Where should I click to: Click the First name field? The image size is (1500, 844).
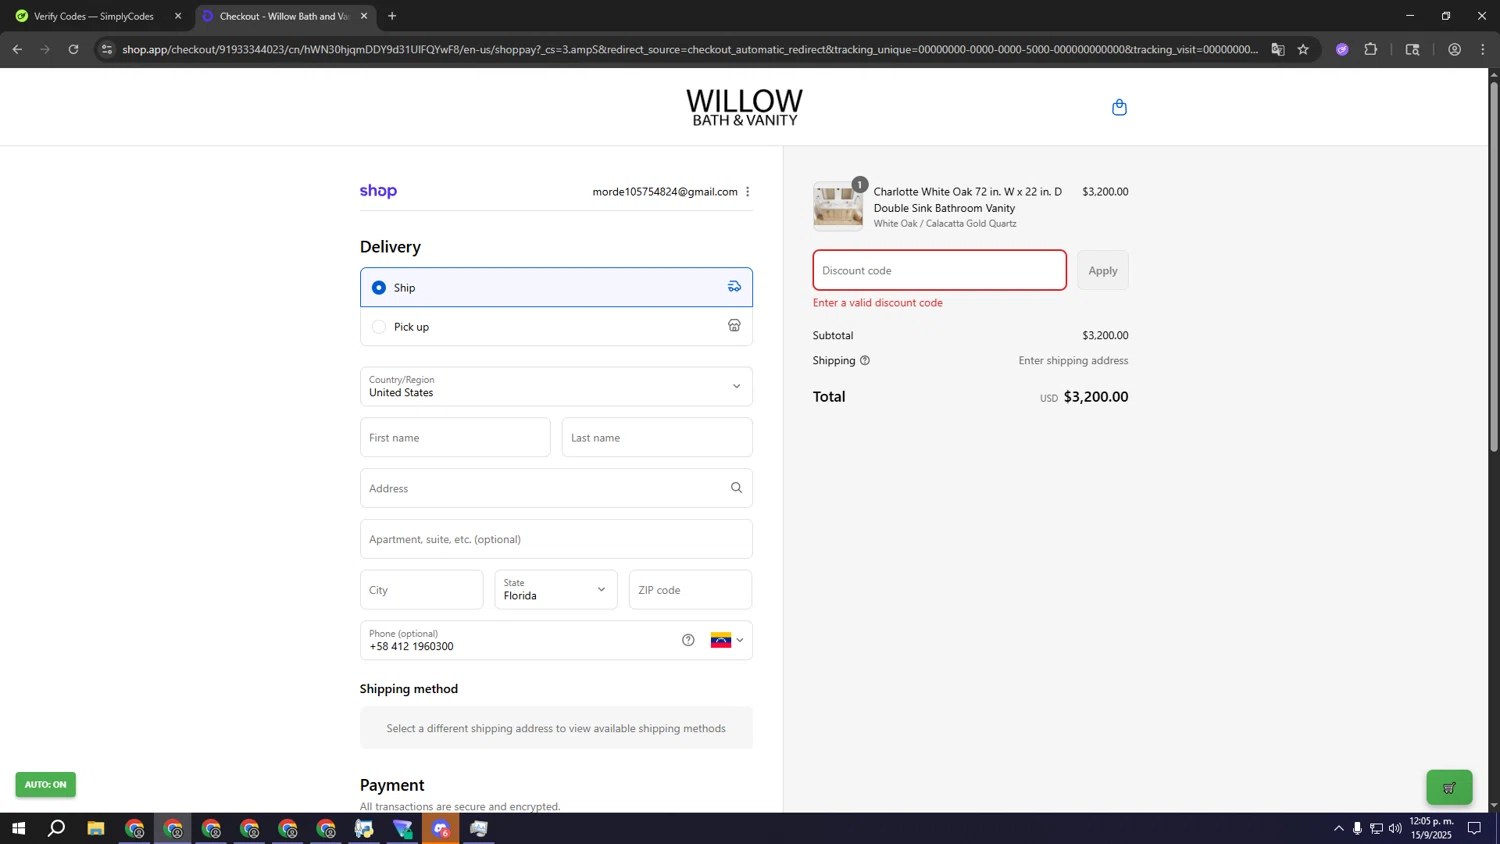(455, 438)
